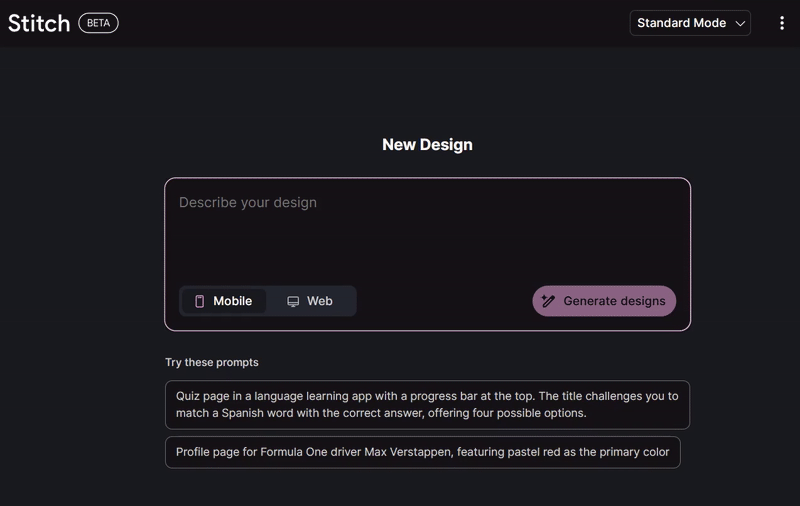Select the Web design option
The height and width of the screenshot is (506, 800).
click(310, 301)
